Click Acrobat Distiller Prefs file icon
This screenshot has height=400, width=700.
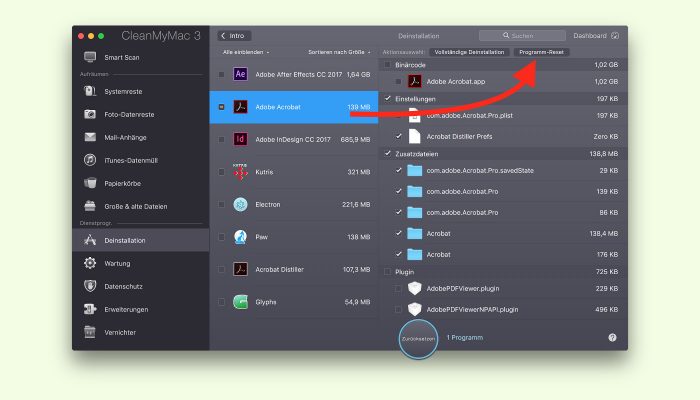tap(414, 136)
